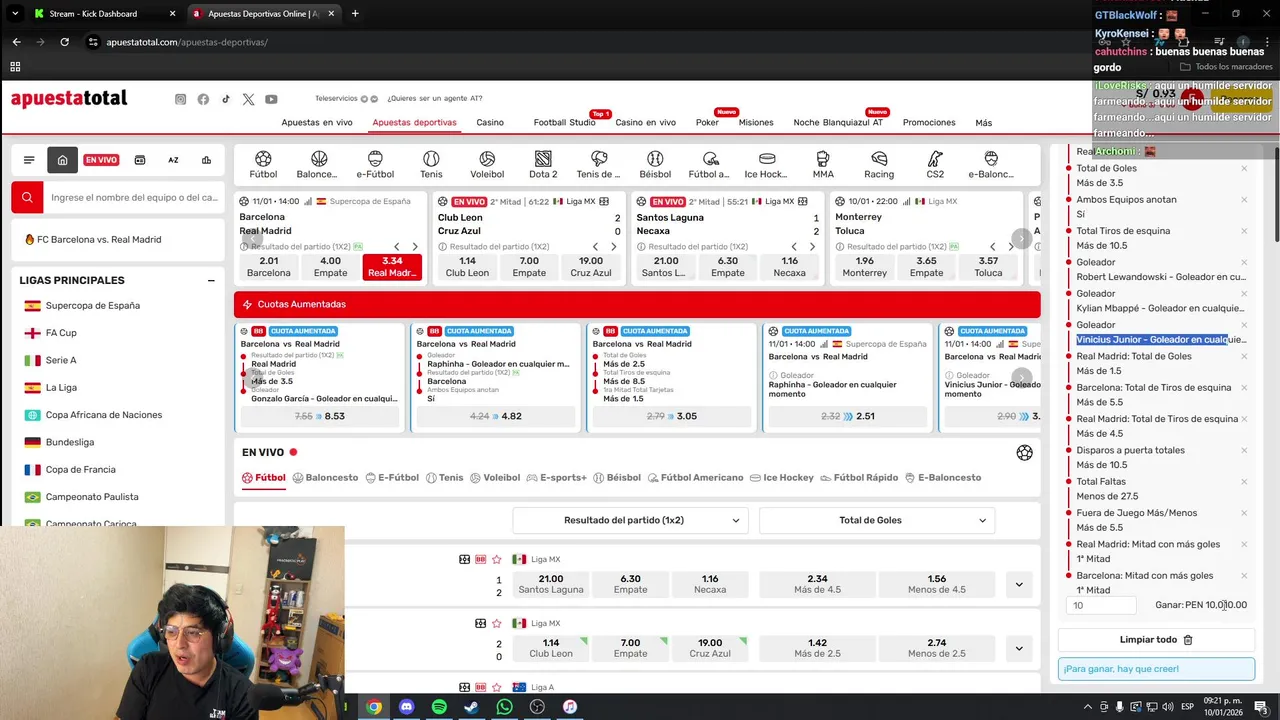Open apuestatotal TikTok icon in header

pos(226,99)
